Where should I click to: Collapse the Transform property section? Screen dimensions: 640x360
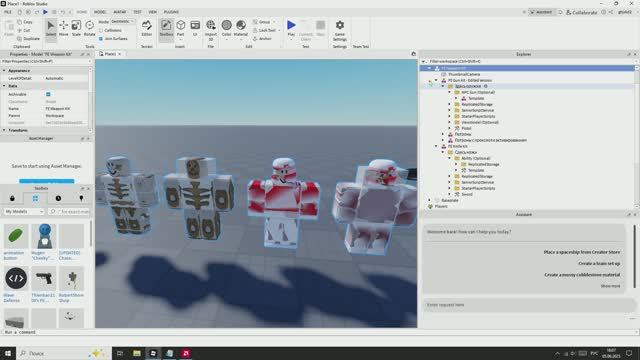(4, 130)
